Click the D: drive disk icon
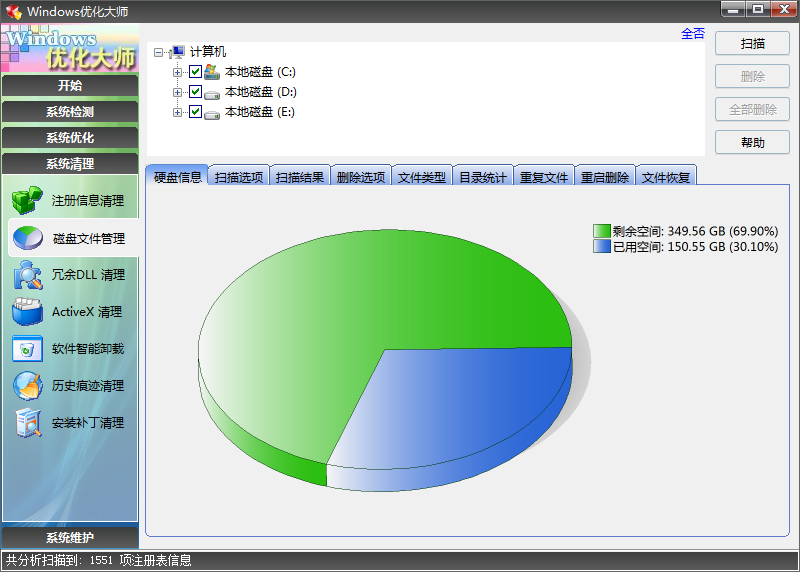Screen dimensions: 800x572 point(212,94)
